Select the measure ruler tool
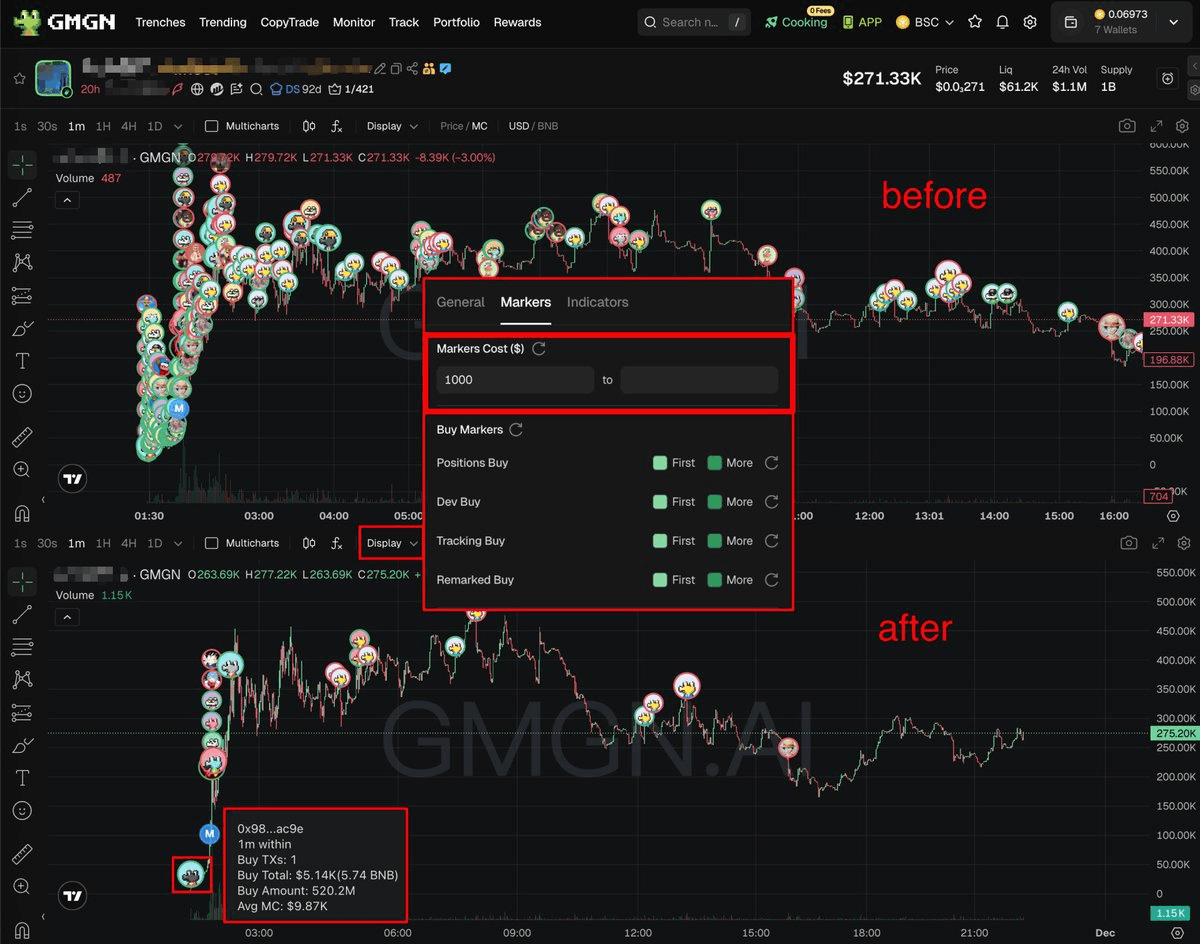 [x=22, y=436]
